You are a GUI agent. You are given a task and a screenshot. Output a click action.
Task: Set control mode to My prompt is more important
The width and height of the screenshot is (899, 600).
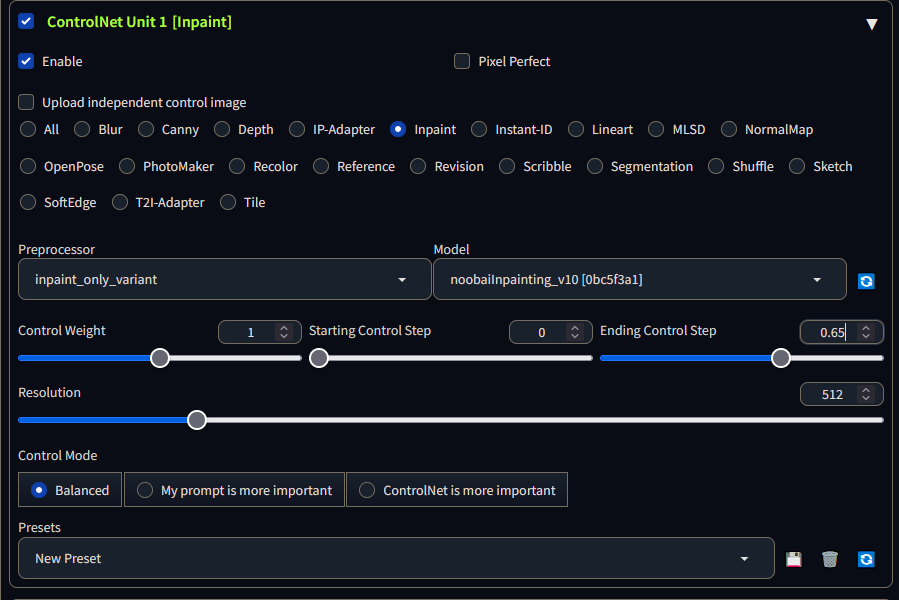(x=145, y=490)
